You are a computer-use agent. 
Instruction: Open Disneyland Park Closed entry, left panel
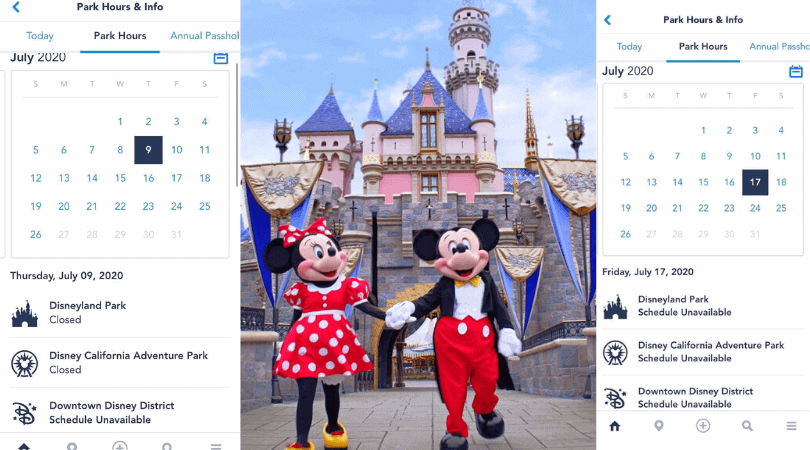[x=120, y=313]
